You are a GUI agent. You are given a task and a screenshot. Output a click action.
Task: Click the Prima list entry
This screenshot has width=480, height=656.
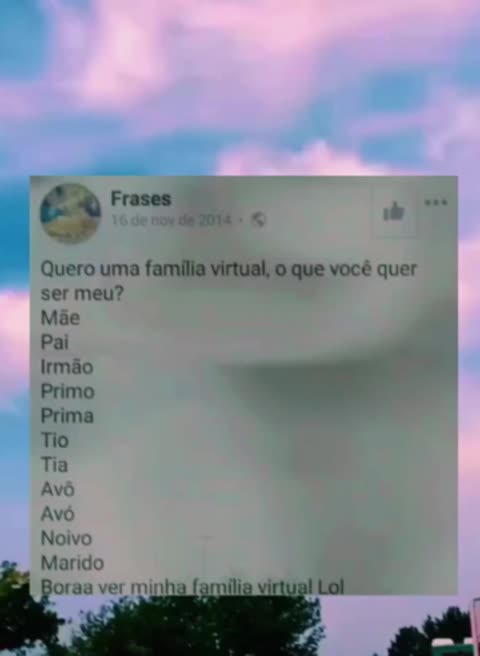(x=67, y=416)
